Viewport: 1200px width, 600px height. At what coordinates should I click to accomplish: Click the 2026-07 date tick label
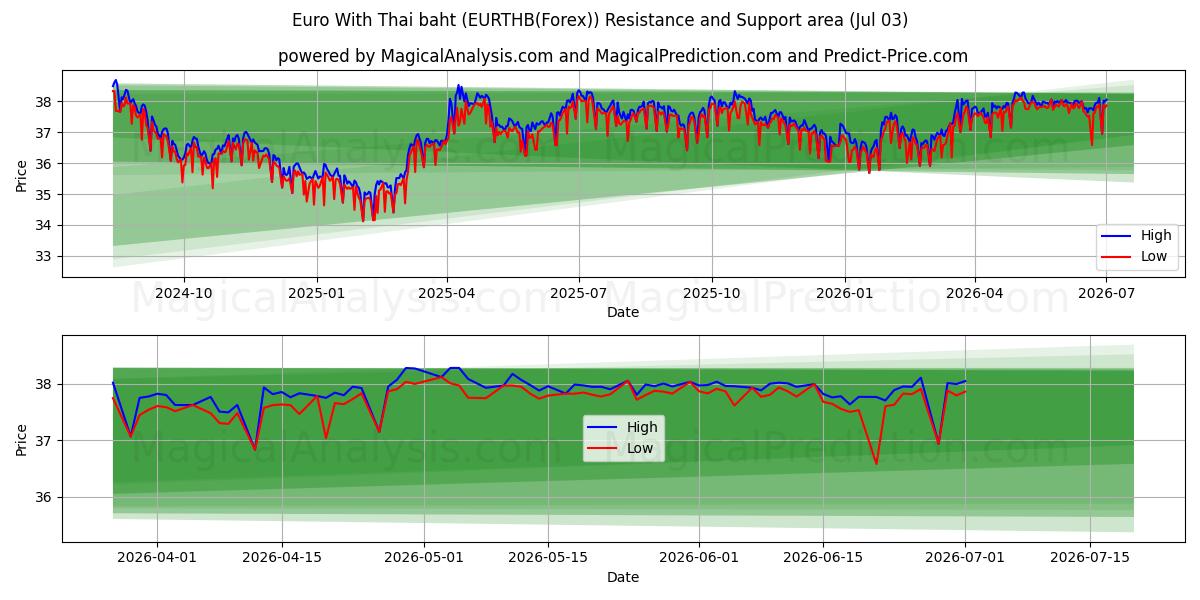[x=1106, y=294]
